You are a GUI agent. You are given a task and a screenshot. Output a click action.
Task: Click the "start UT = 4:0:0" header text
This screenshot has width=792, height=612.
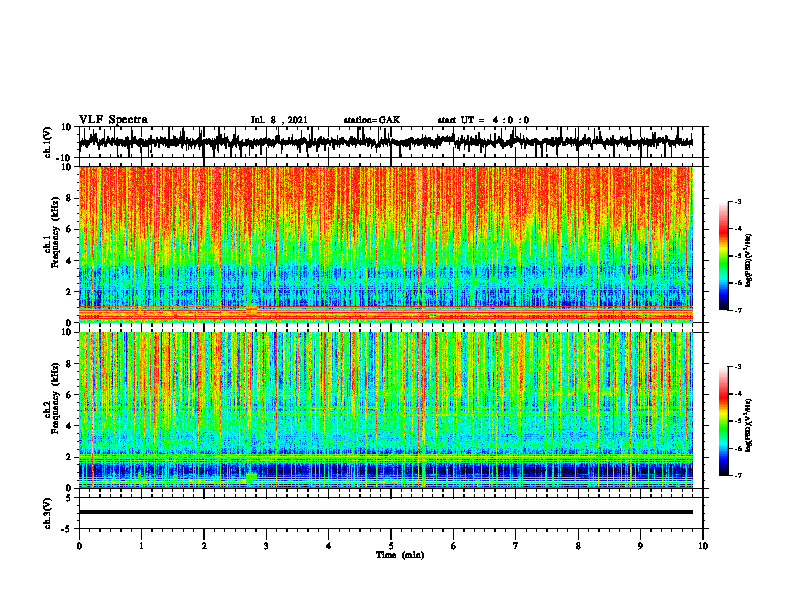[483, 120]
